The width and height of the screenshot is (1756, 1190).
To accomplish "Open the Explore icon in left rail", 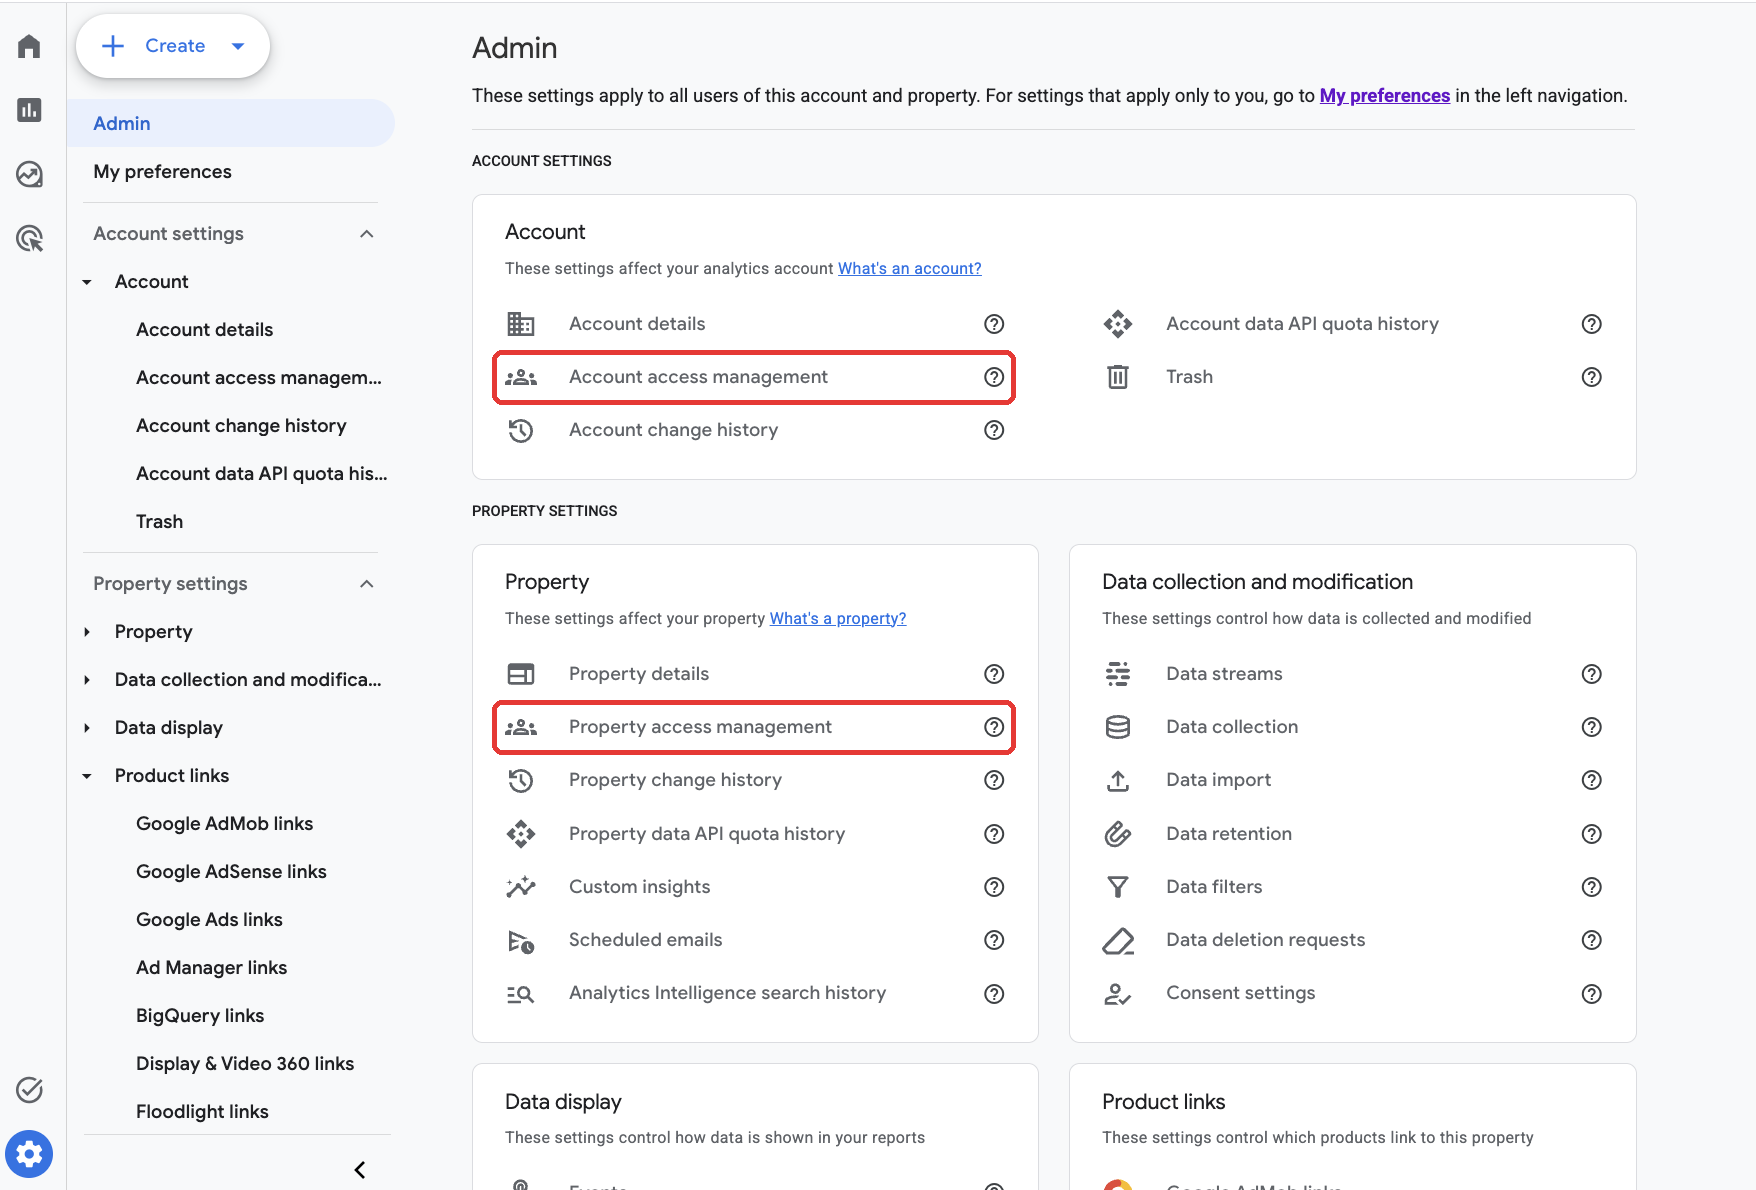I will pos(29,175).
